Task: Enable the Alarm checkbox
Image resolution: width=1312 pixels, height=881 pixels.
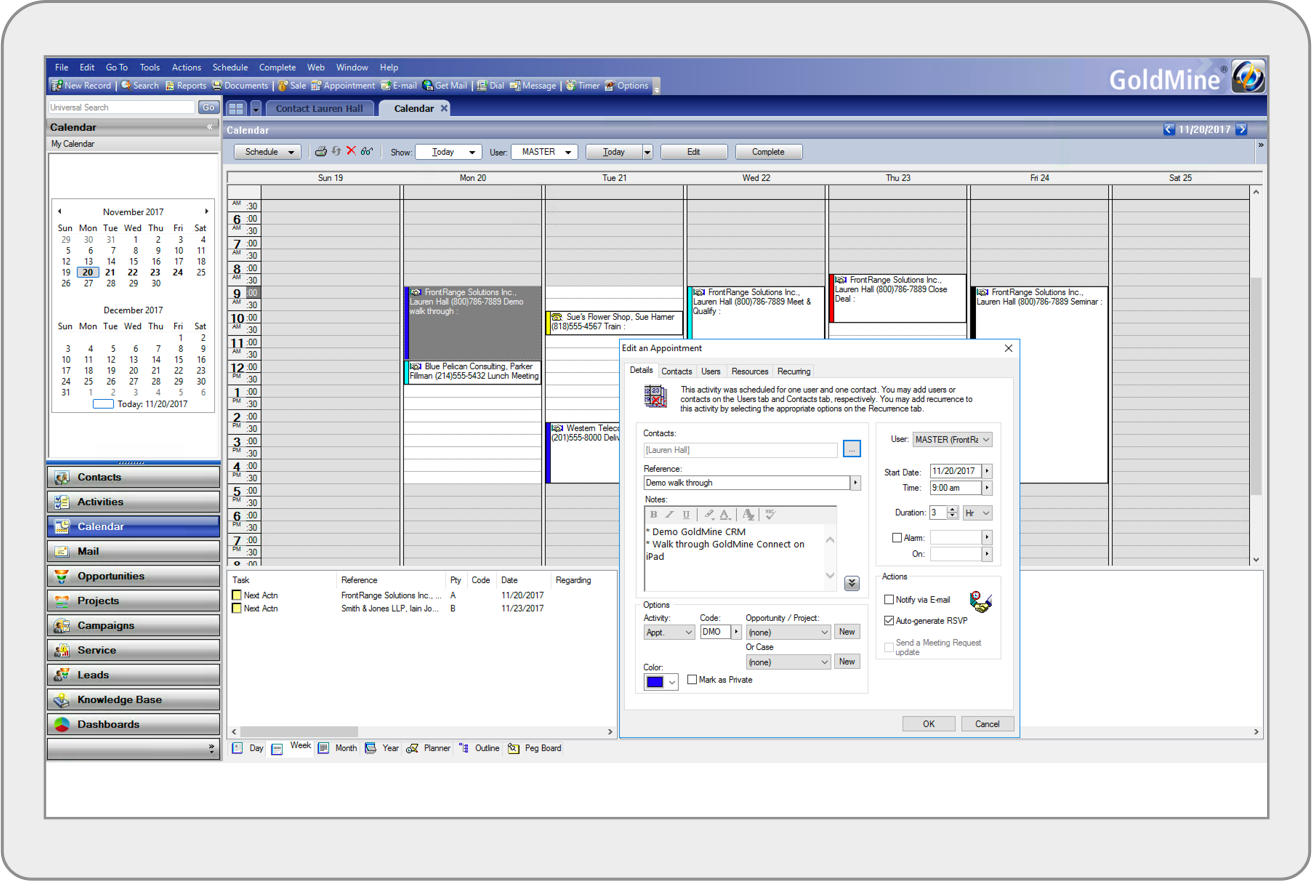Action: (x=897, y=538)
